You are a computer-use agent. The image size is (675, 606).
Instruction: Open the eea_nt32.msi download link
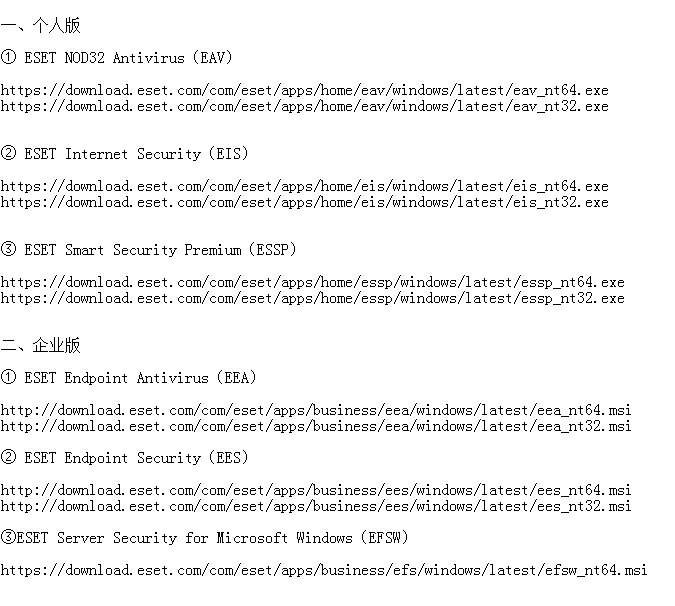[x=316, y=426]
